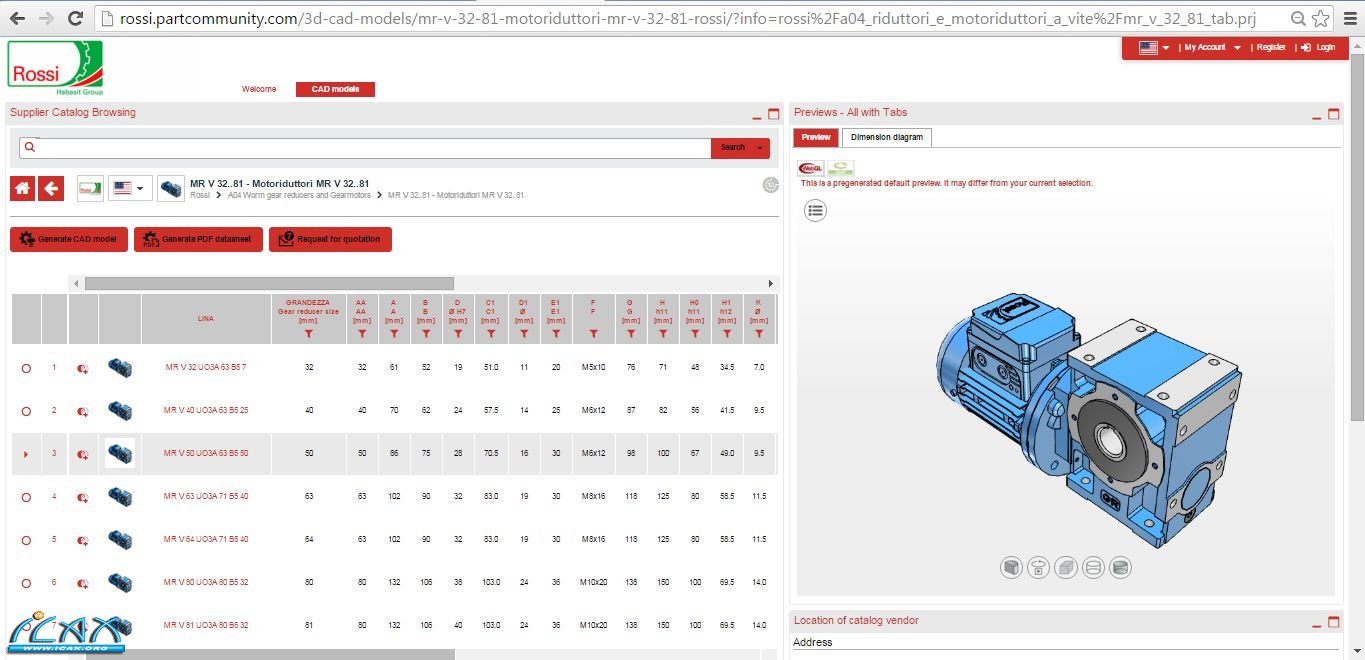Click the bookmark star in address bar
Screen dimensions: 1365x660
coord(1321,18)
